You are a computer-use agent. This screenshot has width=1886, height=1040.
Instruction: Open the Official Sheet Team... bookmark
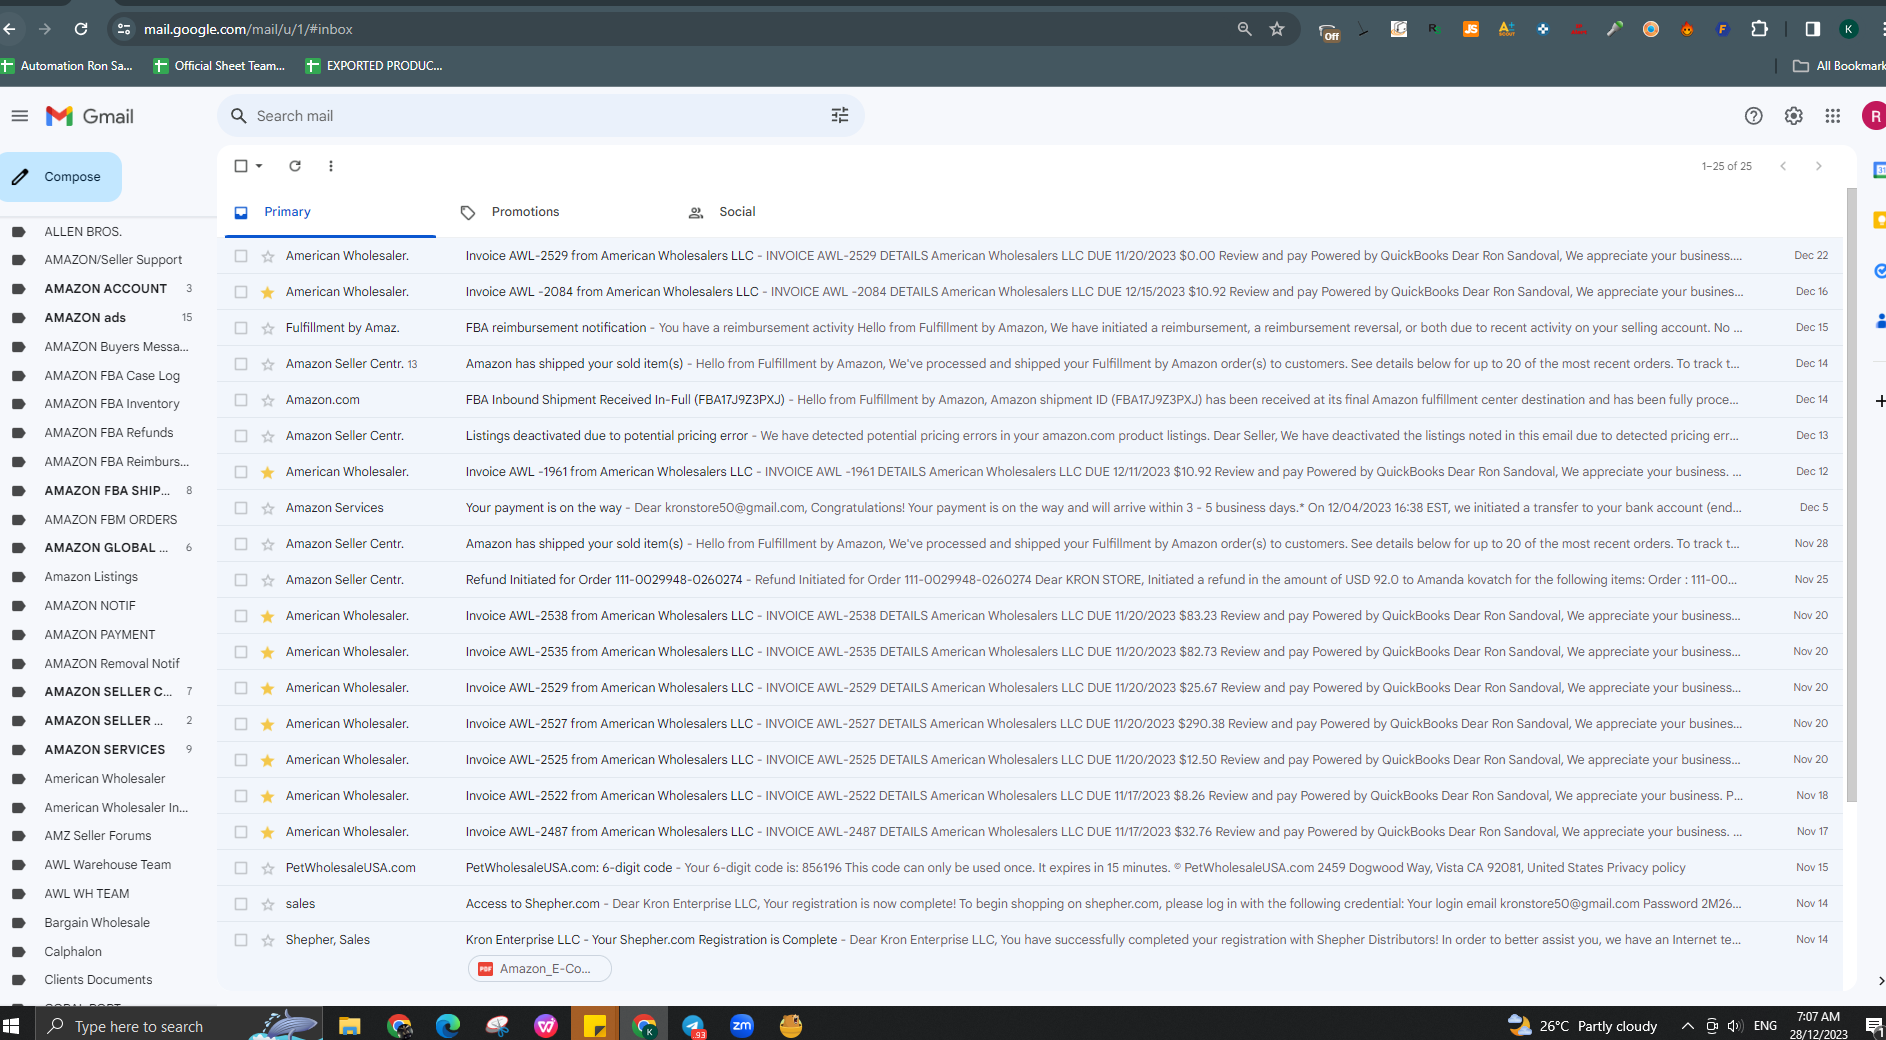(x=220, y=66)
